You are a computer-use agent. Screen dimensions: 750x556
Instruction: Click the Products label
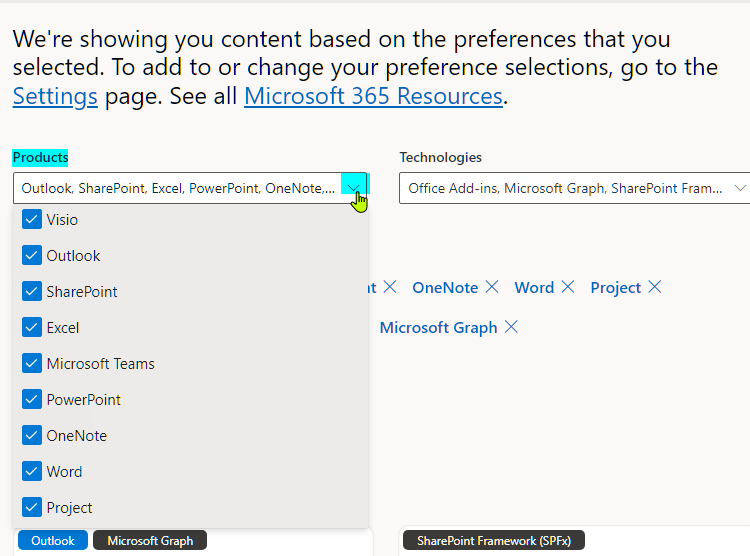click(41, 157)
